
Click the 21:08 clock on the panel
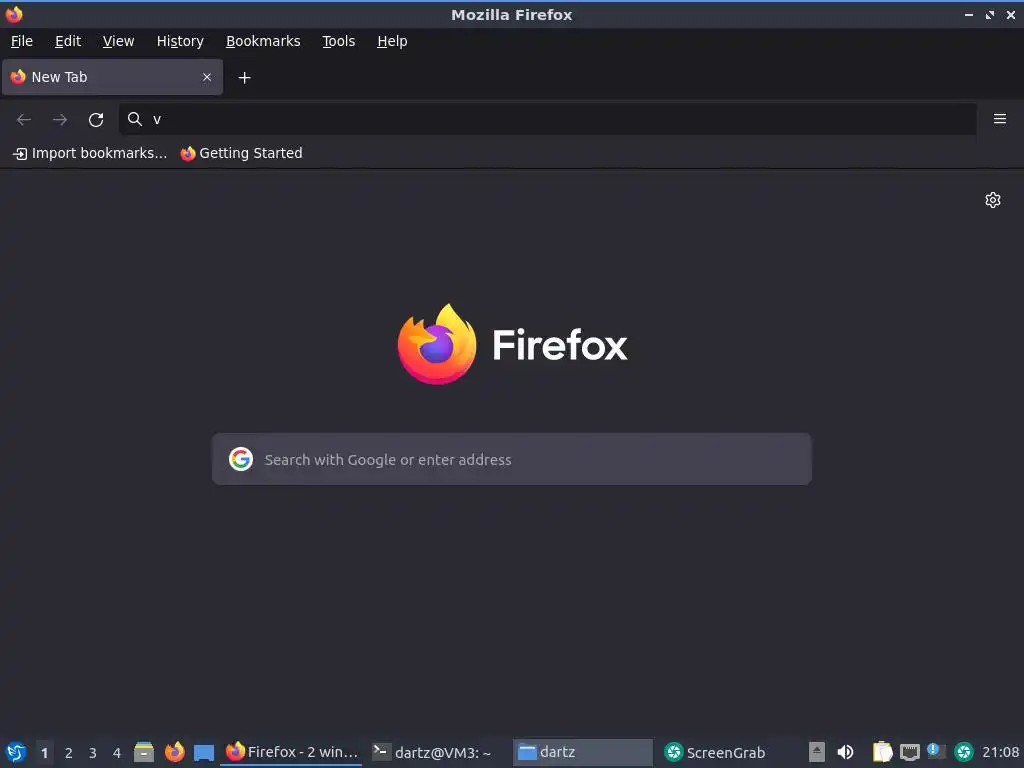[1000, 752]
